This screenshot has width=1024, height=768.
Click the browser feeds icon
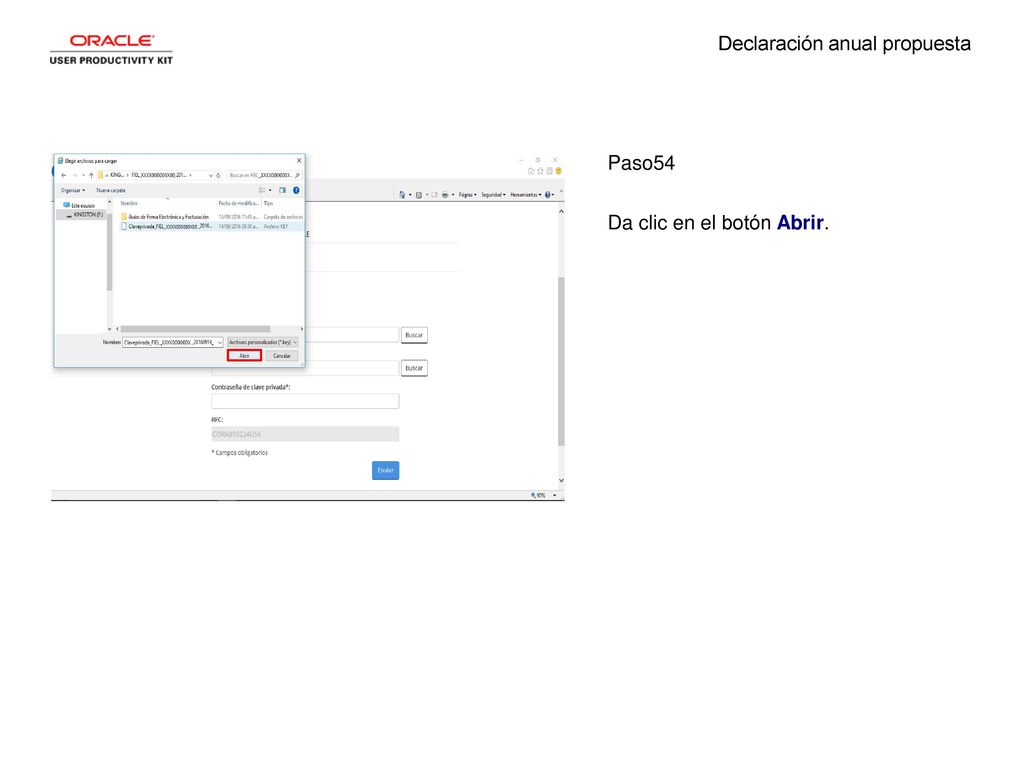point(419,195)
